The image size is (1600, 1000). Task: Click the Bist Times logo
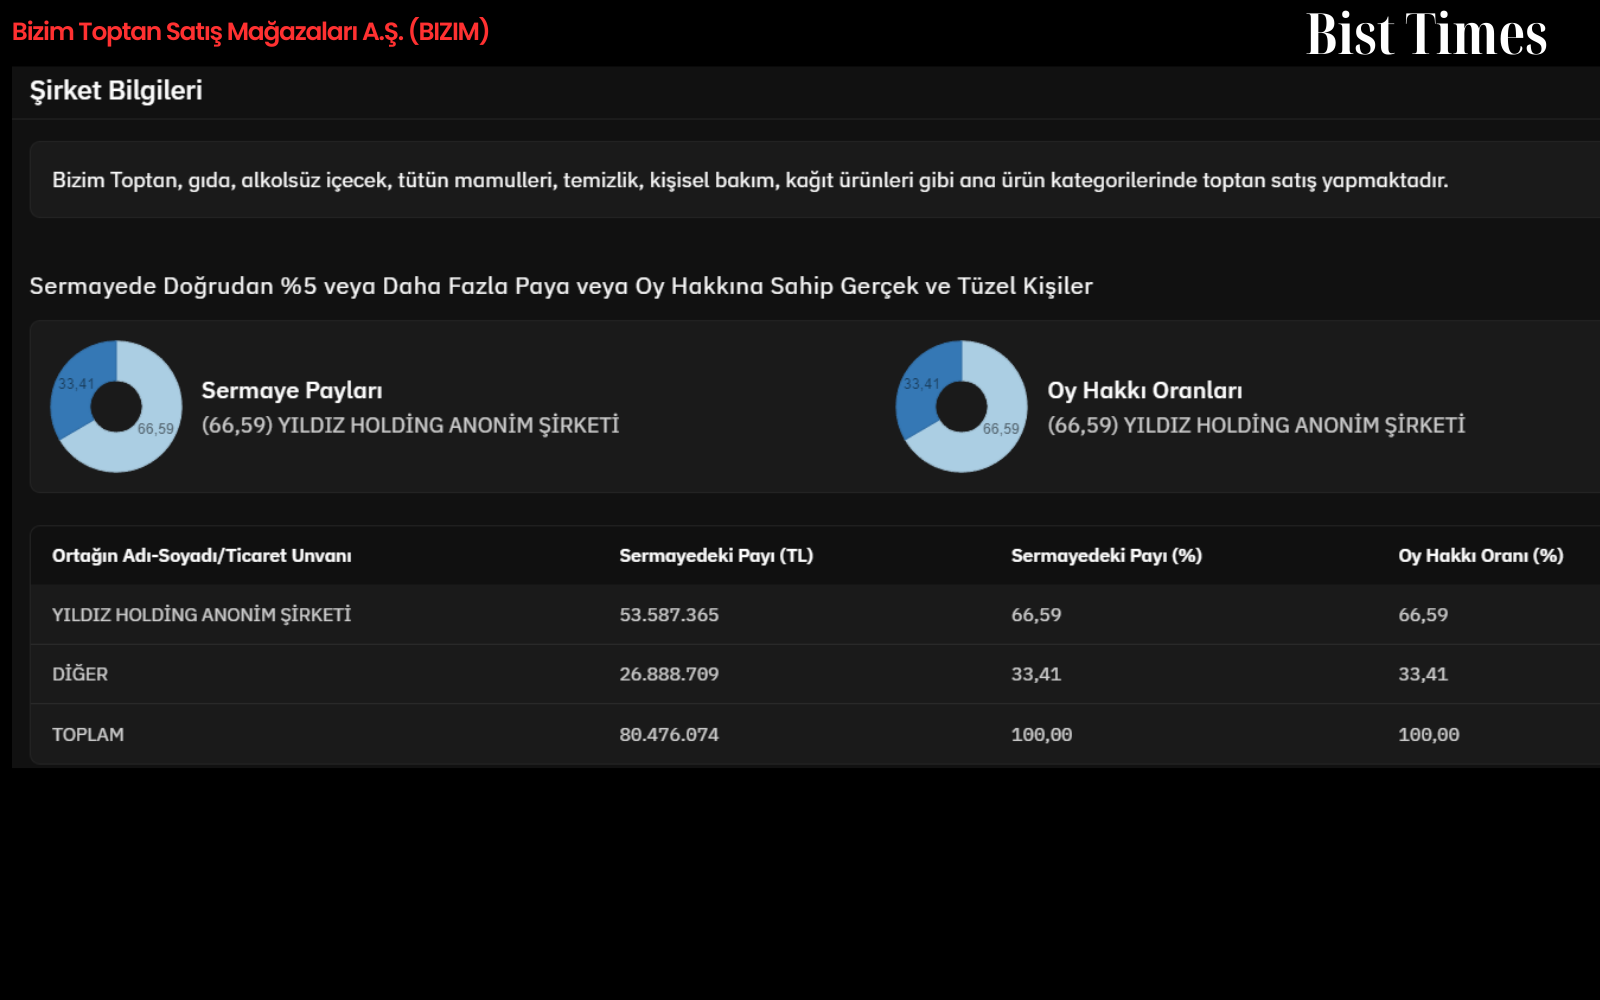pyautogui.click(x=1426, y=34)
